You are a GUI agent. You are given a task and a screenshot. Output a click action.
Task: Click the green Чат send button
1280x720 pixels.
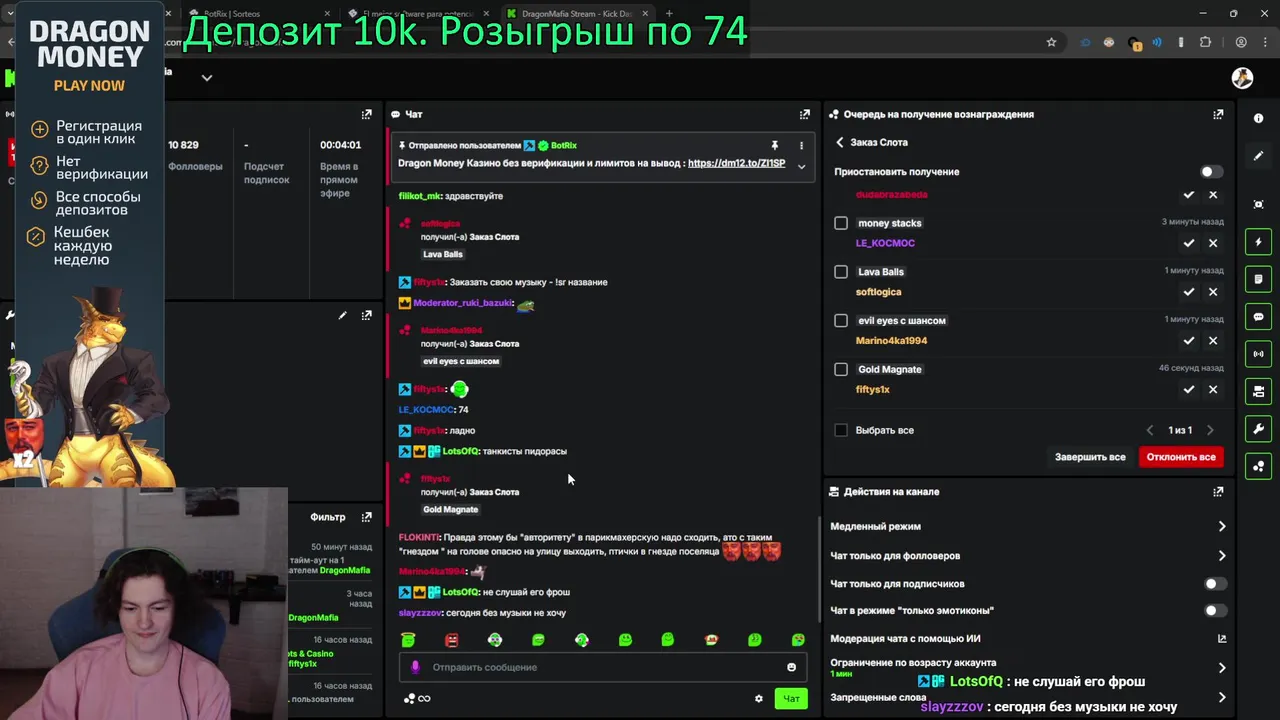pyautogui.click(x=791, y=699)
